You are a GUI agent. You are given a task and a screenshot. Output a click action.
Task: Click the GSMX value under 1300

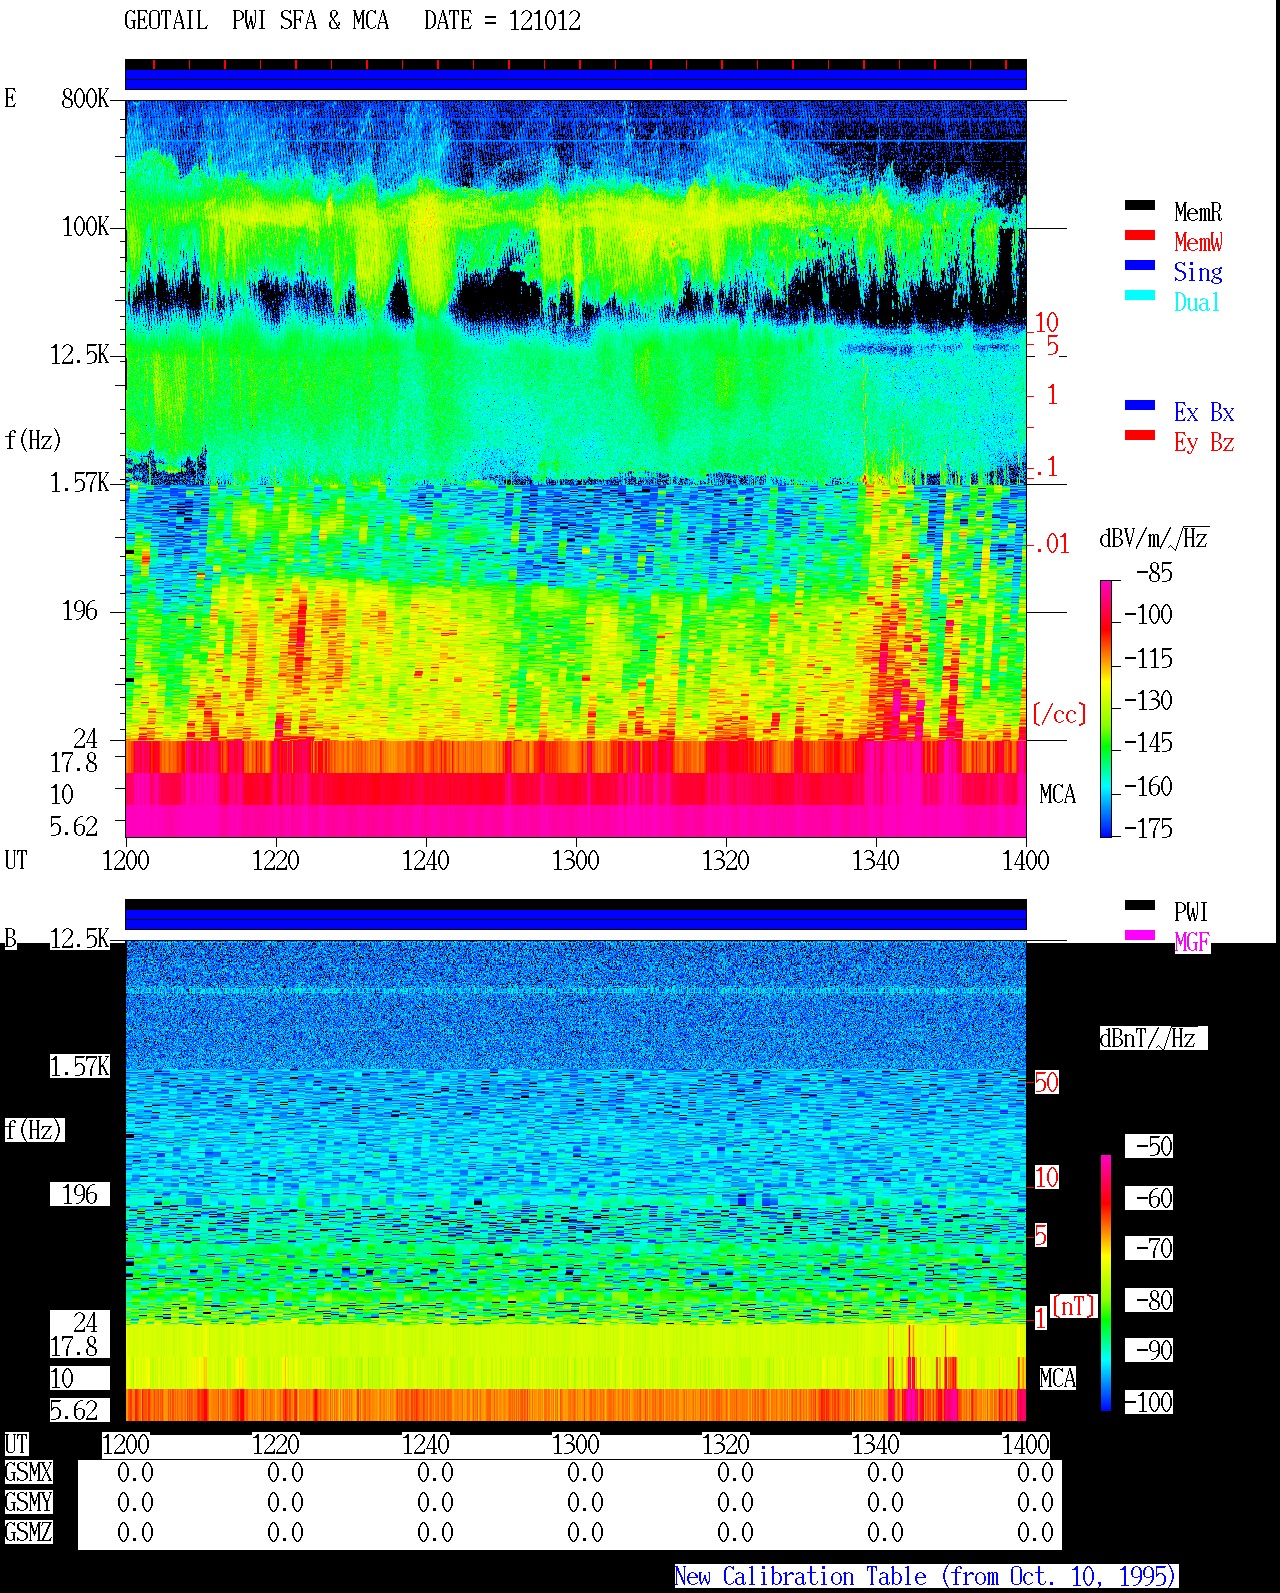(585, 1473)
